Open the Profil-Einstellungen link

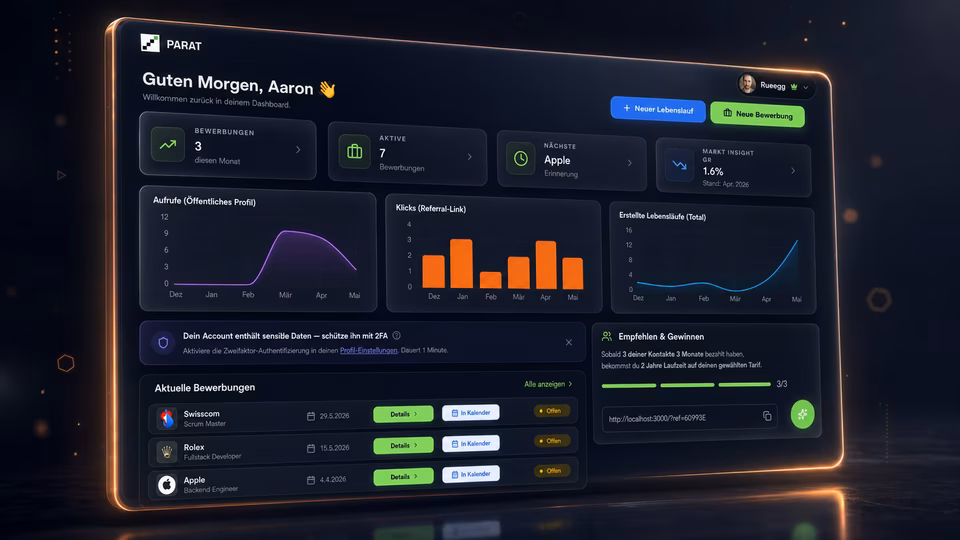point(369,350)
